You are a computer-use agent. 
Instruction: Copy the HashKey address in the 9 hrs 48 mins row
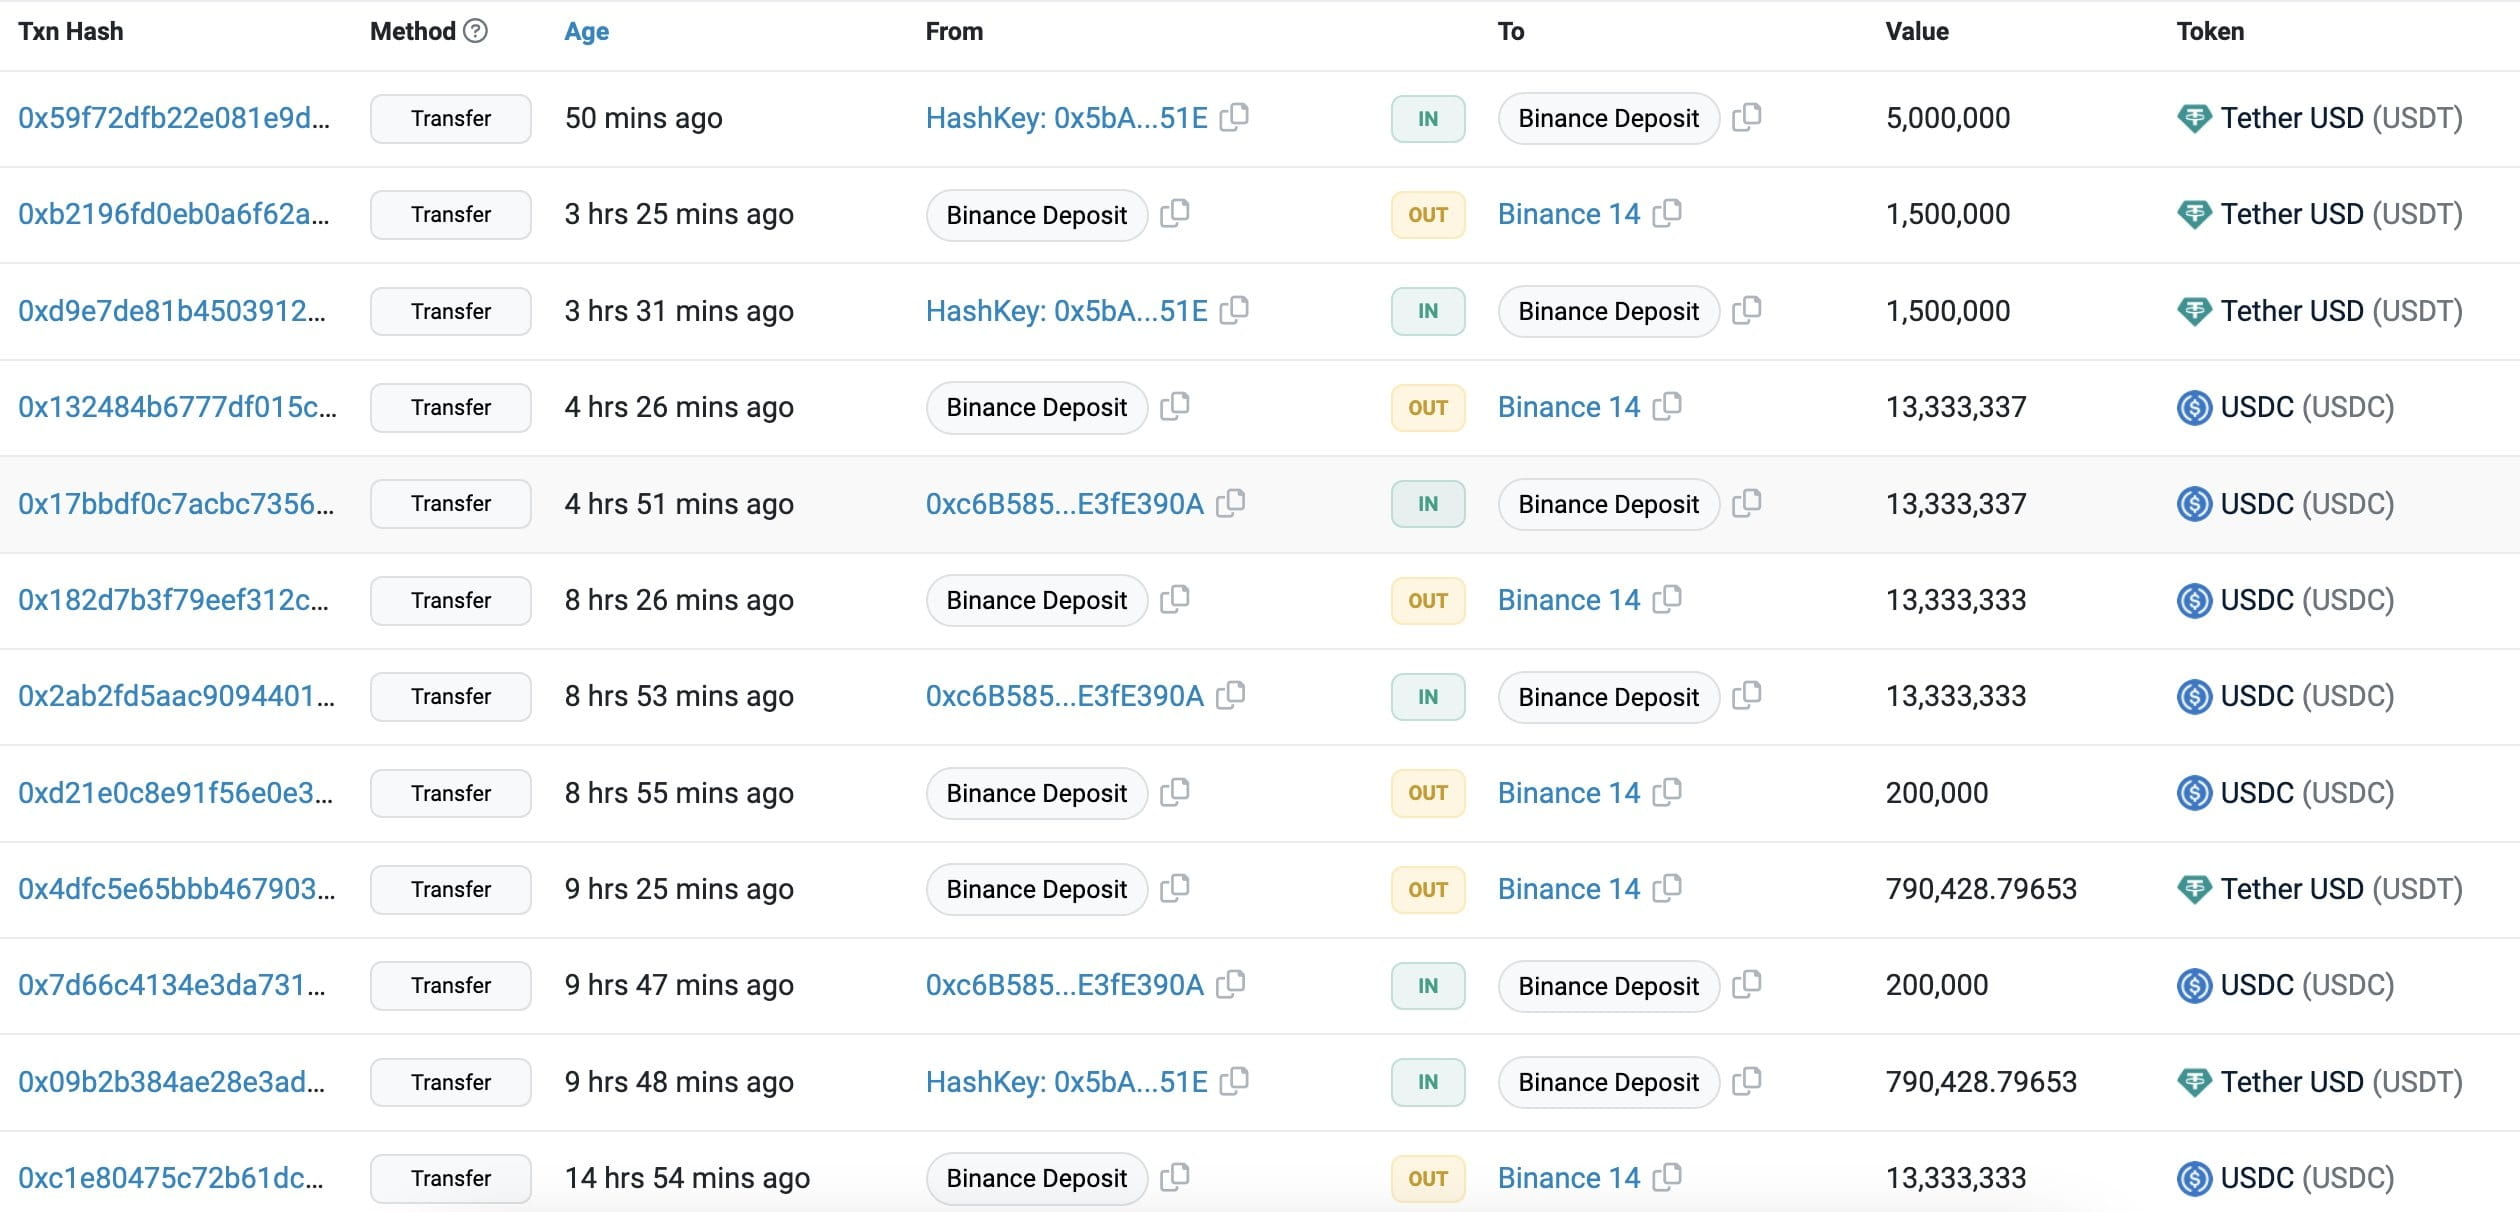click(1234, 1081)
